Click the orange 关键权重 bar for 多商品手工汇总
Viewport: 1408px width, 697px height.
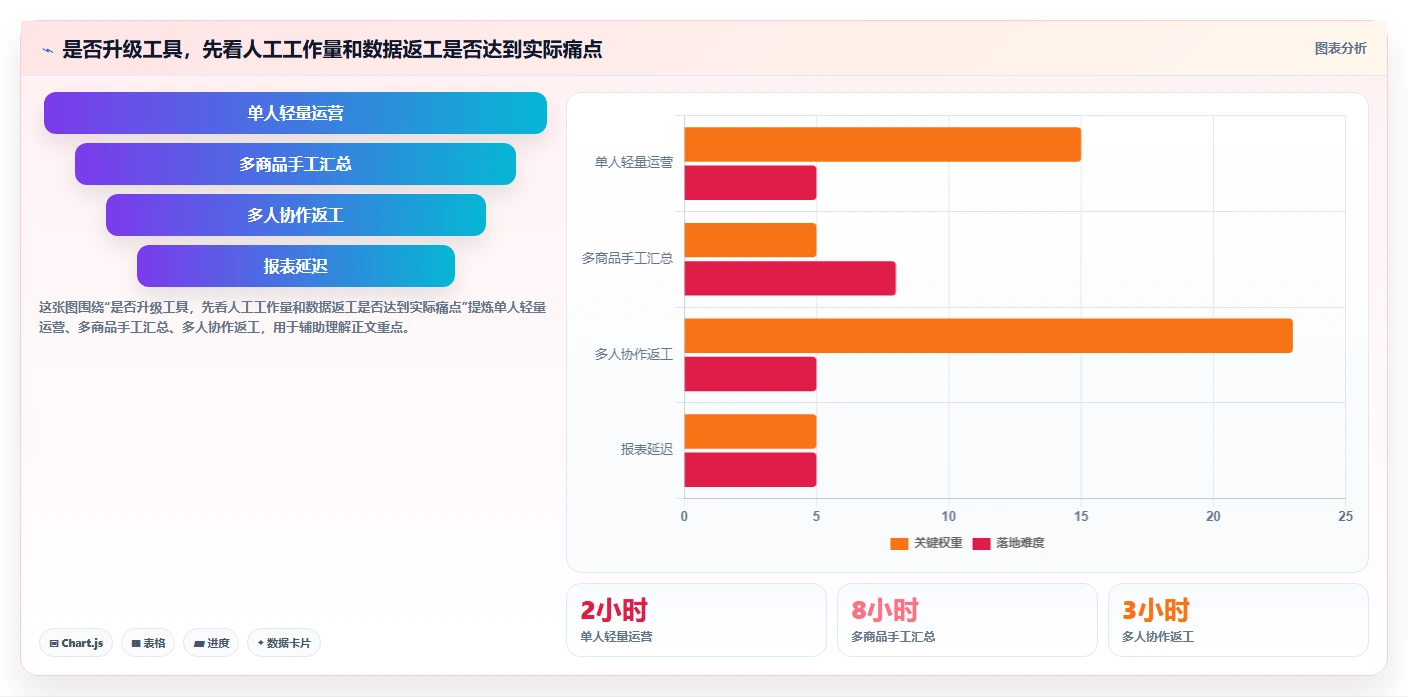click(x=750, y=240)
